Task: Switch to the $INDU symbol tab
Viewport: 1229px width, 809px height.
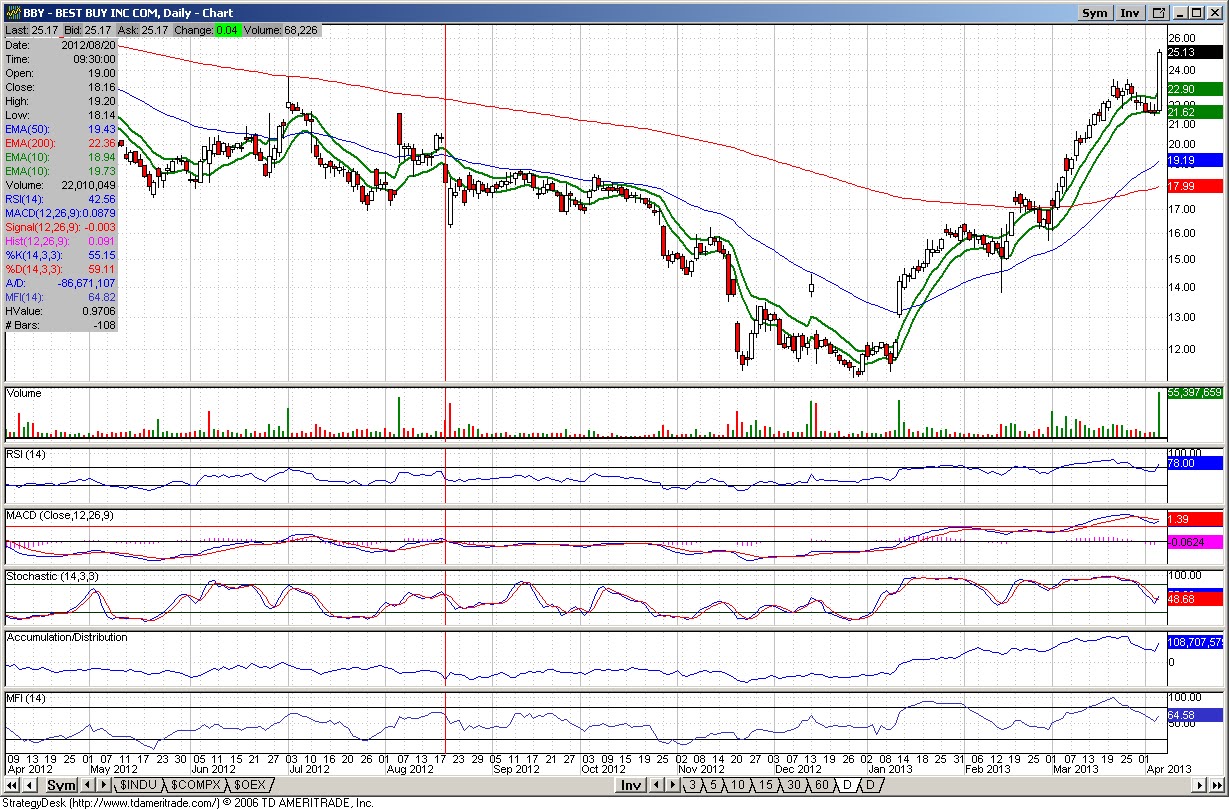Action: tap(139, 786)
